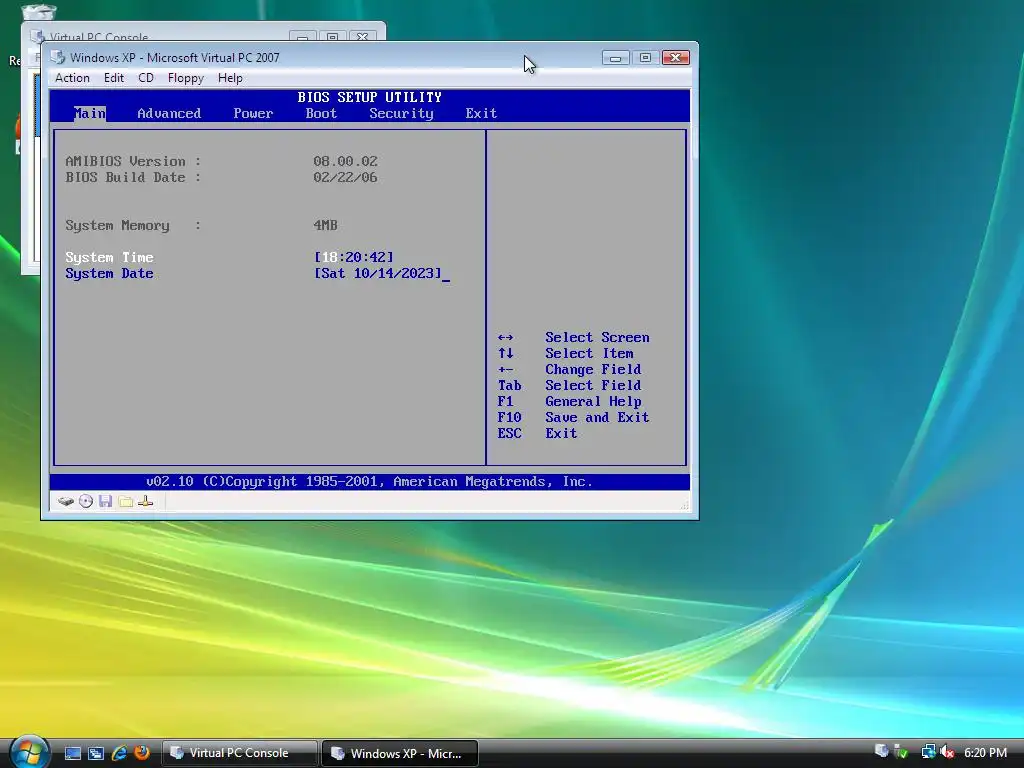The height and width of the screenshot is (768, 1024).
Task: Click the muted volume tray icon
Action: 947,752
